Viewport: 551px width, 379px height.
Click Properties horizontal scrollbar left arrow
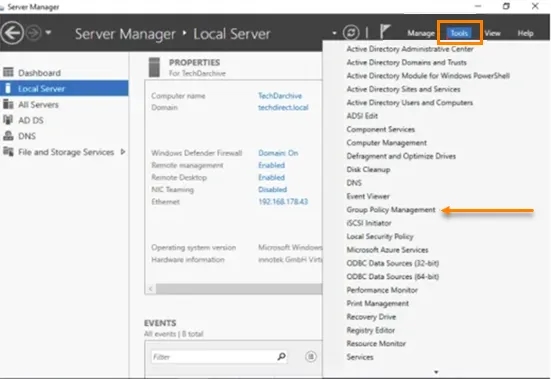click(x=151, y=289)
